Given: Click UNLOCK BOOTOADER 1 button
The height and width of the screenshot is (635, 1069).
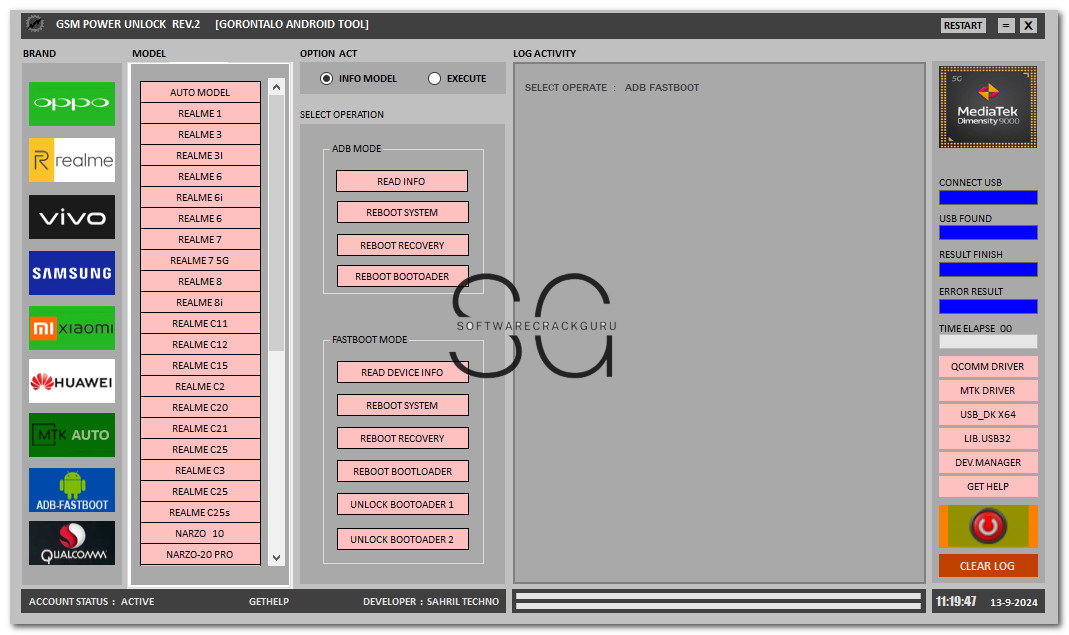Looking at the screenshot, I should (x=402, y=505).
